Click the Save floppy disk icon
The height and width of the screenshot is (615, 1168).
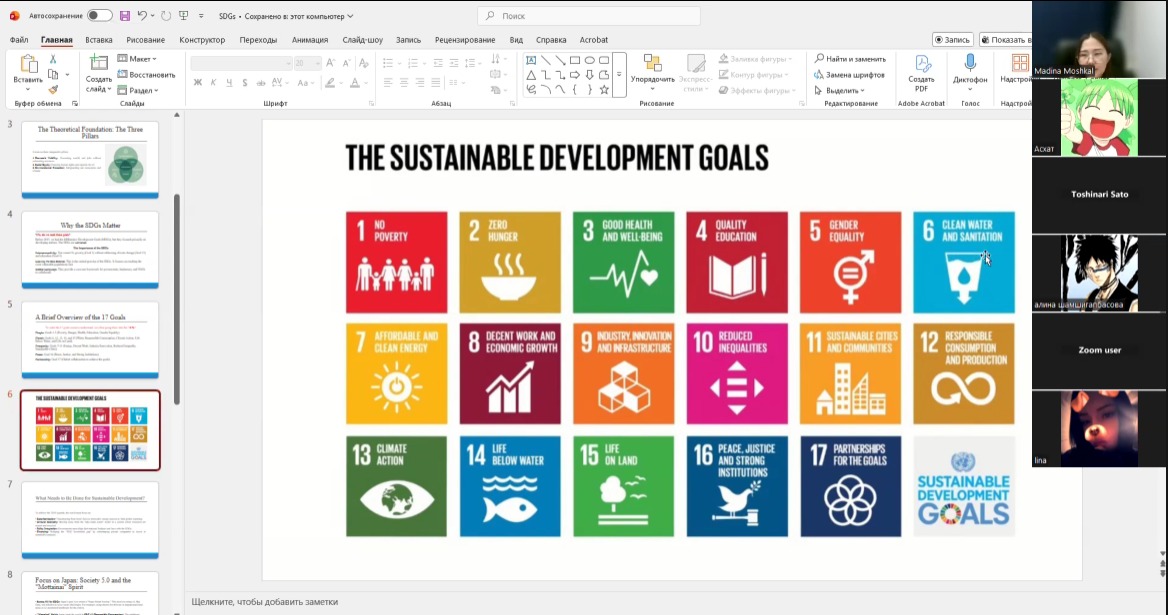(125, 16)
